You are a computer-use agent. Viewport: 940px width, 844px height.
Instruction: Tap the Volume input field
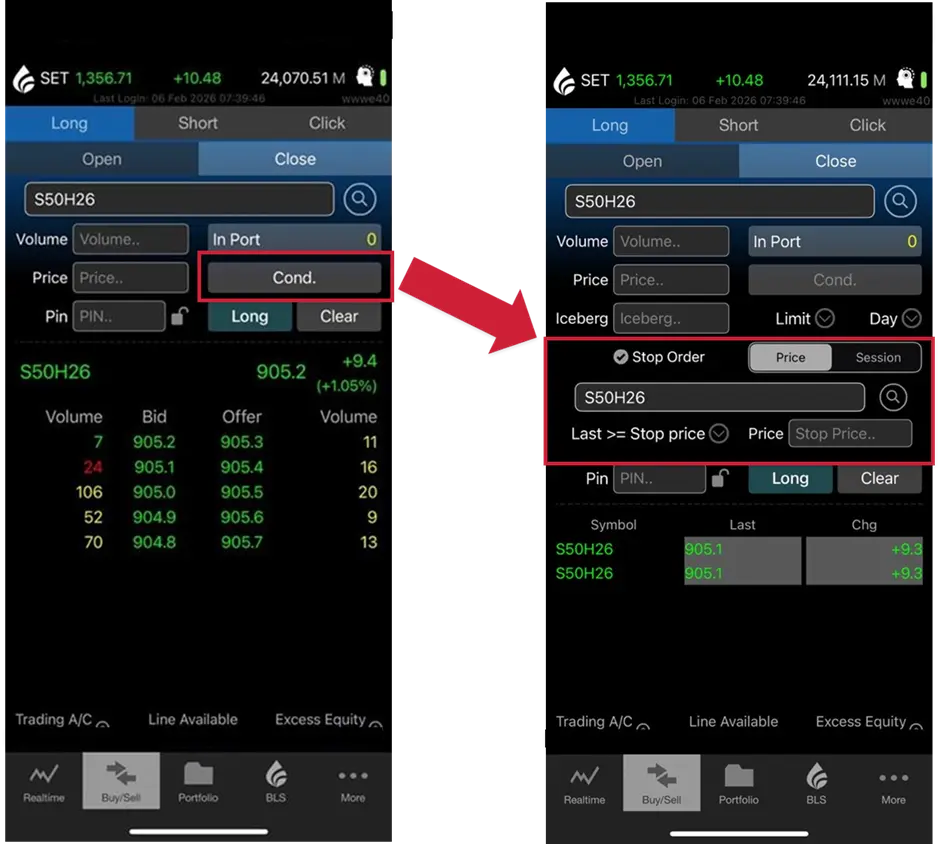click(131, 239)
